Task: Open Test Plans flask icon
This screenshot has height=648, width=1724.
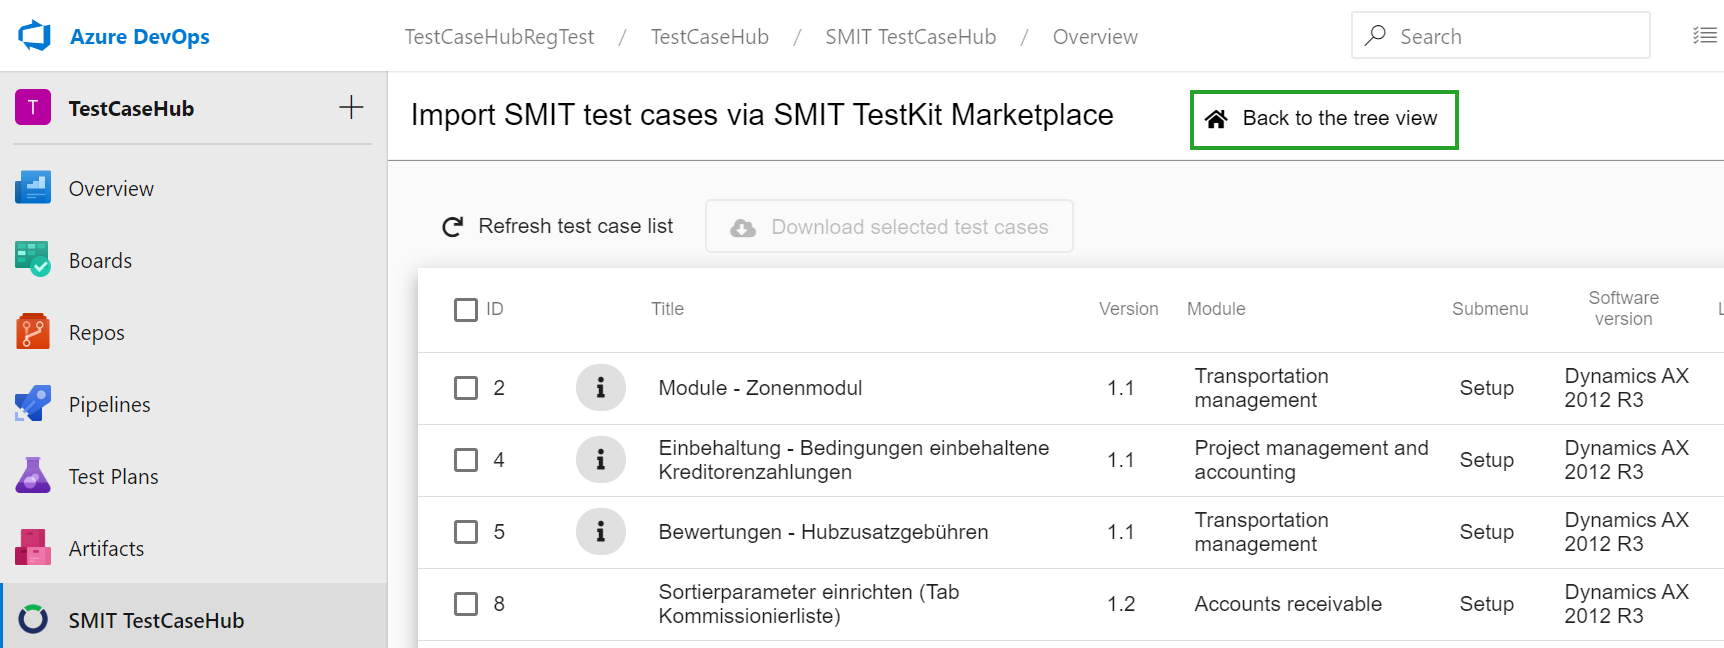Action: pyautogui.click(x=33, y=476)
